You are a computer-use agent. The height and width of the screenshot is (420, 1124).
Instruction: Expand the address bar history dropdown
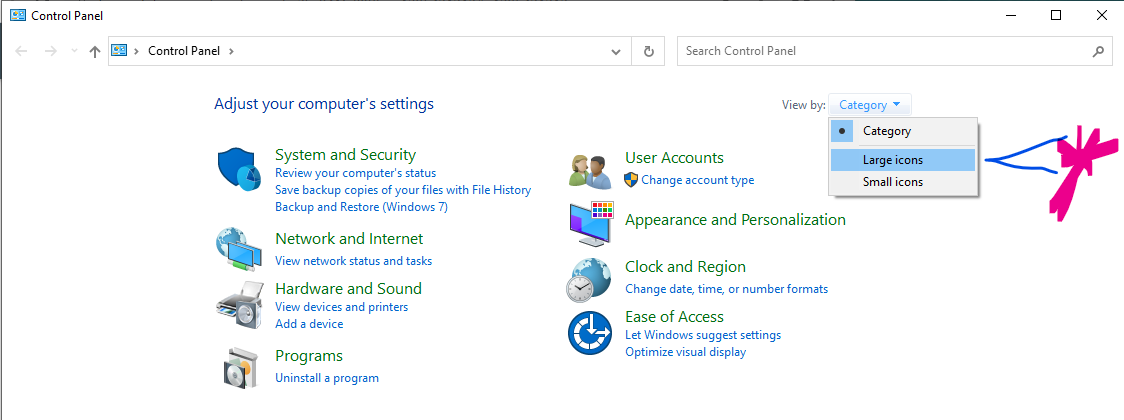point(617,51)
